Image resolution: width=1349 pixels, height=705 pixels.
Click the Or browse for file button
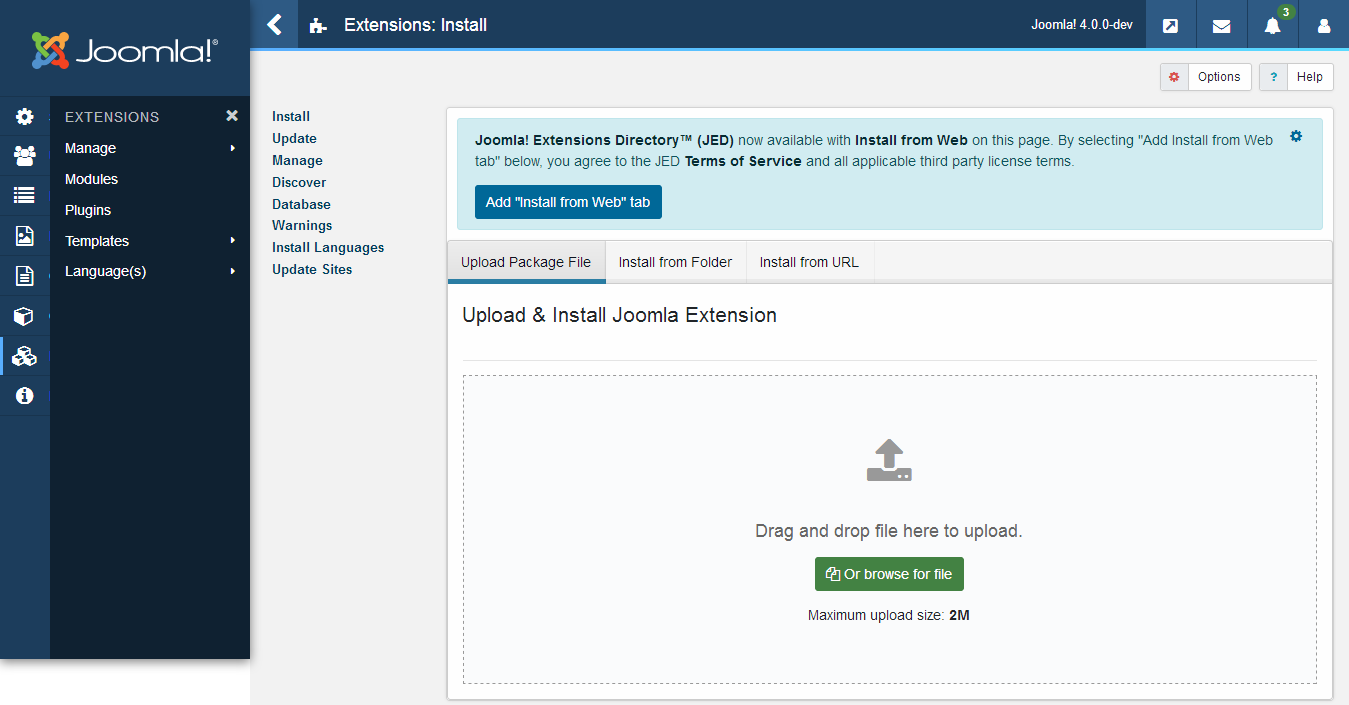889,574
